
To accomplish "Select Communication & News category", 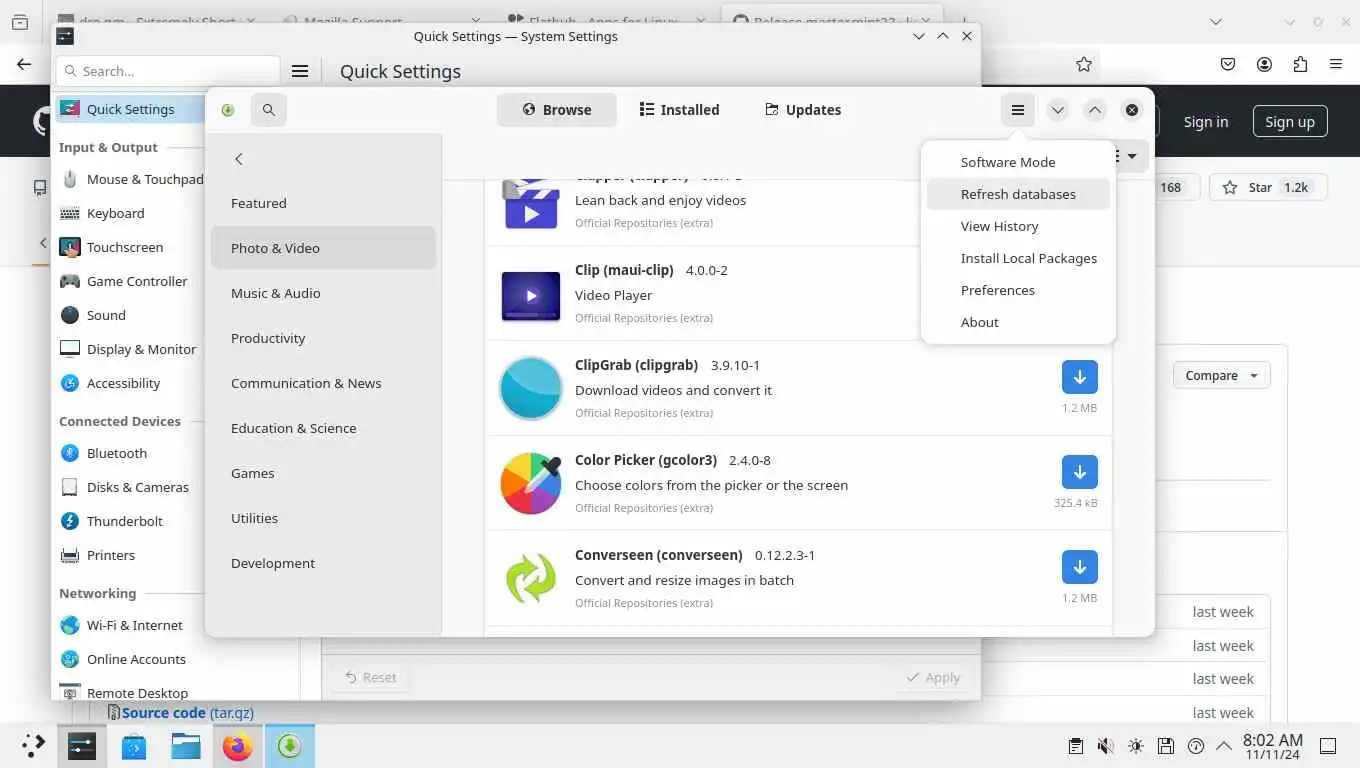I will tap(323, 383).
